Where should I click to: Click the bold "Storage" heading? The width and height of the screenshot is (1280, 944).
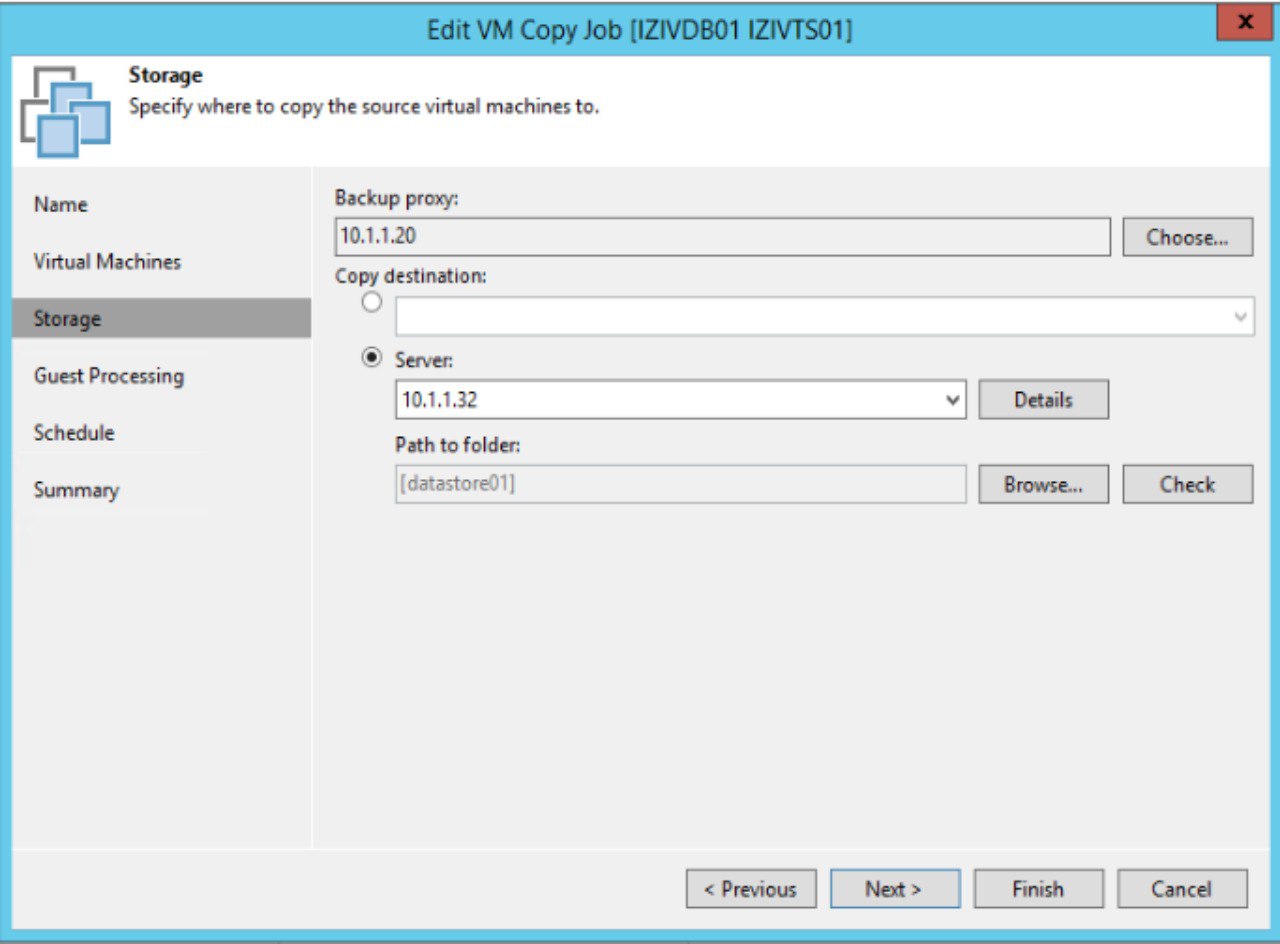[x=166, y=75]
